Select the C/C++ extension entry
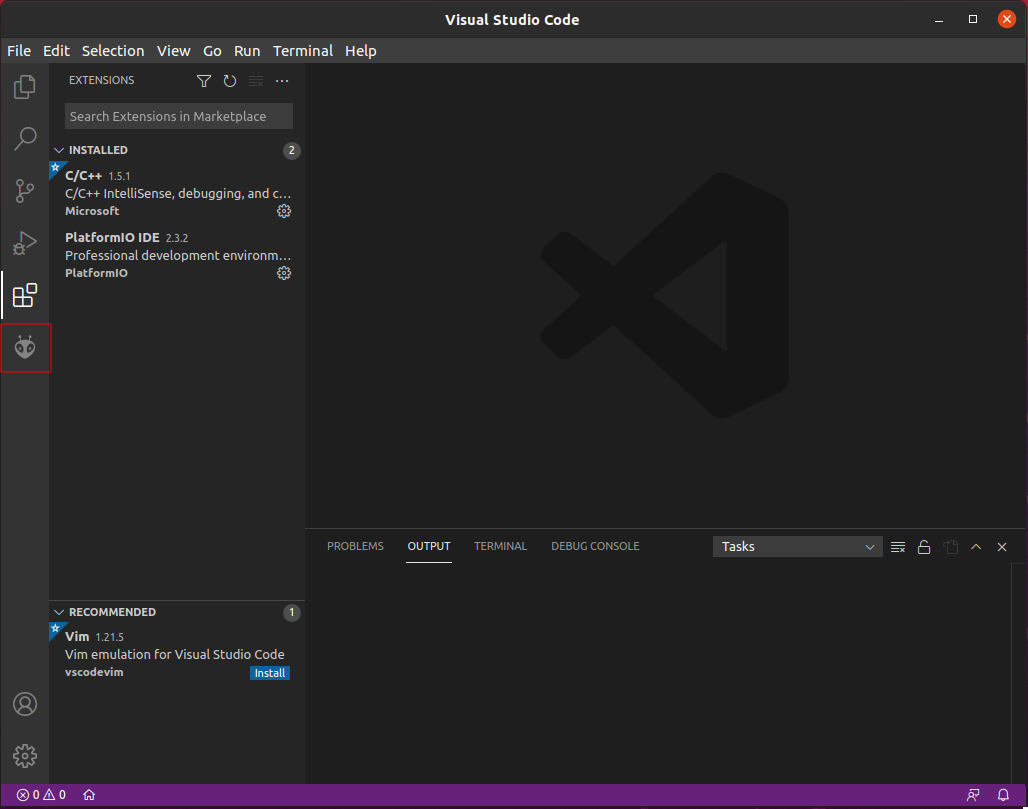This screenshot has width=1028, height=809. [x=177, y=193]
